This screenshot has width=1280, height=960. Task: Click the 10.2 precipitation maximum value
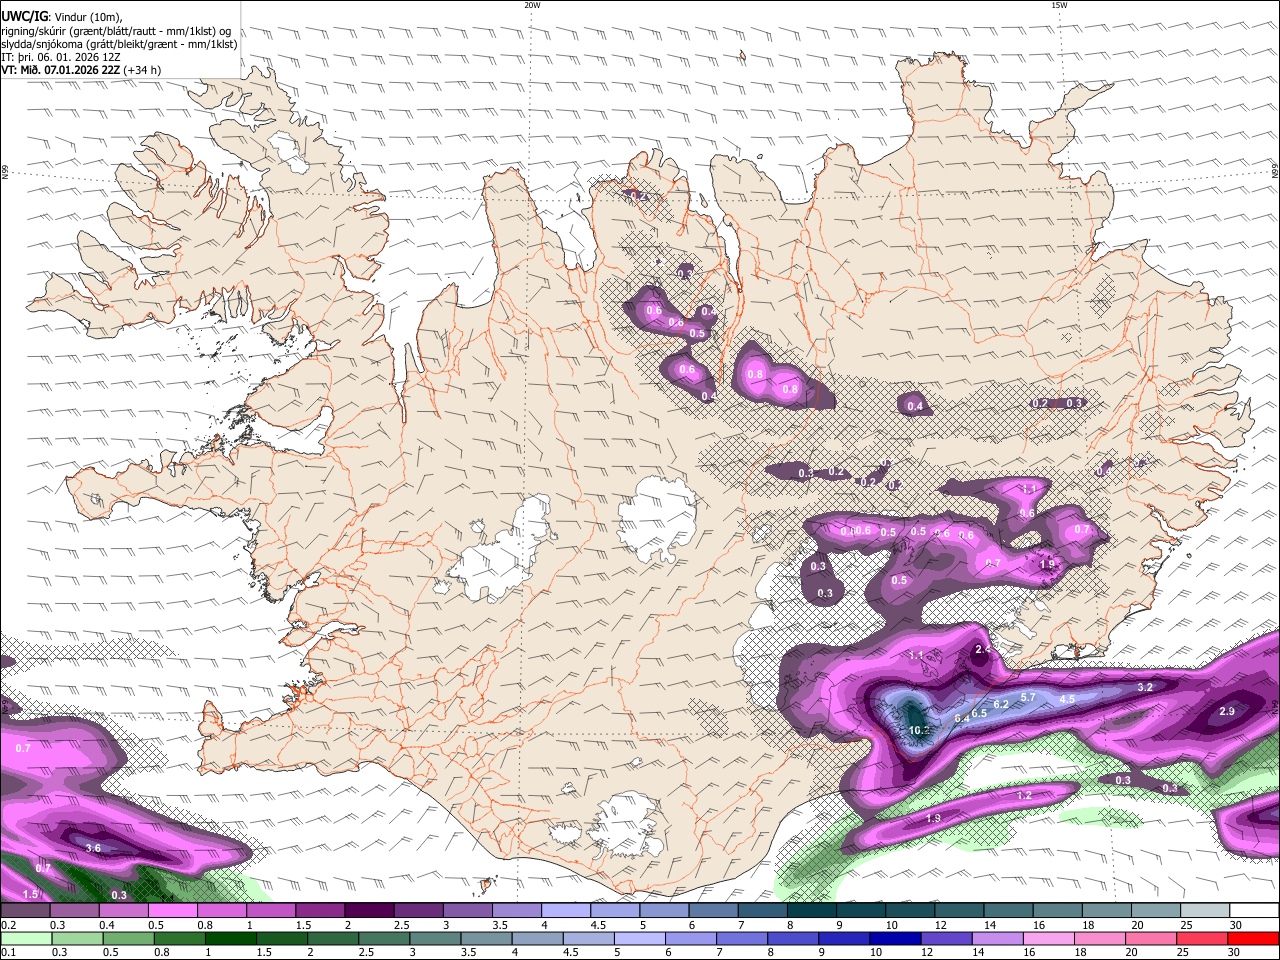921,730
